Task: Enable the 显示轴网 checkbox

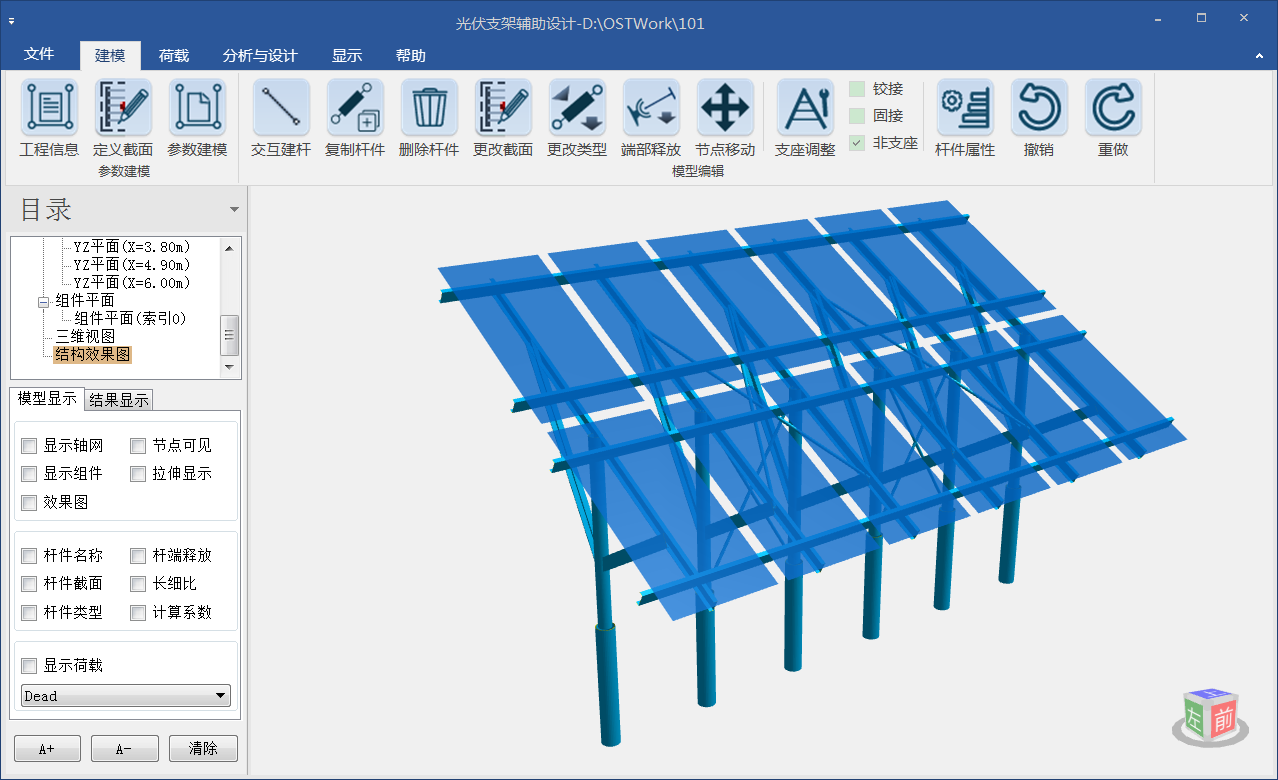Action: (x=29, y=446)
